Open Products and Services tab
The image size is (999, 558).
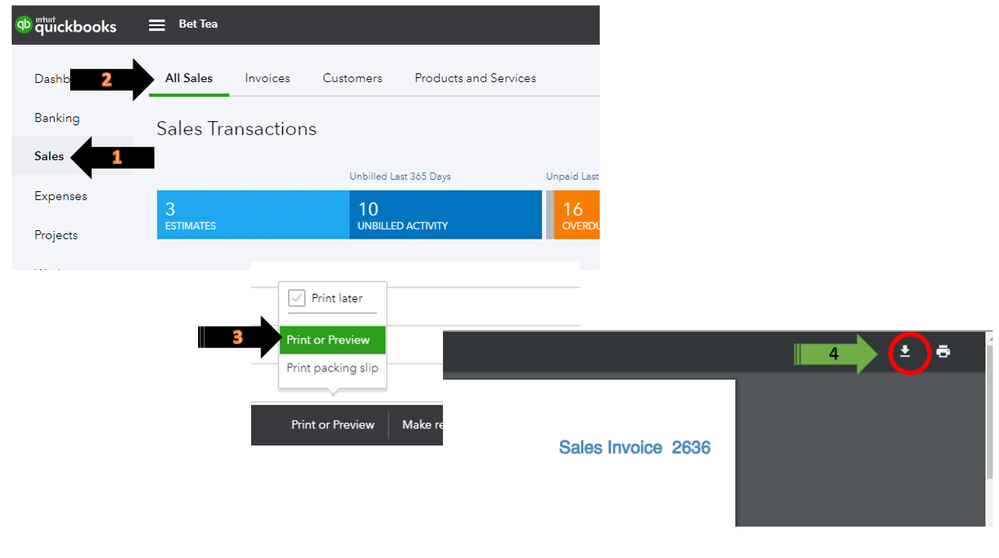pos(475,78)
